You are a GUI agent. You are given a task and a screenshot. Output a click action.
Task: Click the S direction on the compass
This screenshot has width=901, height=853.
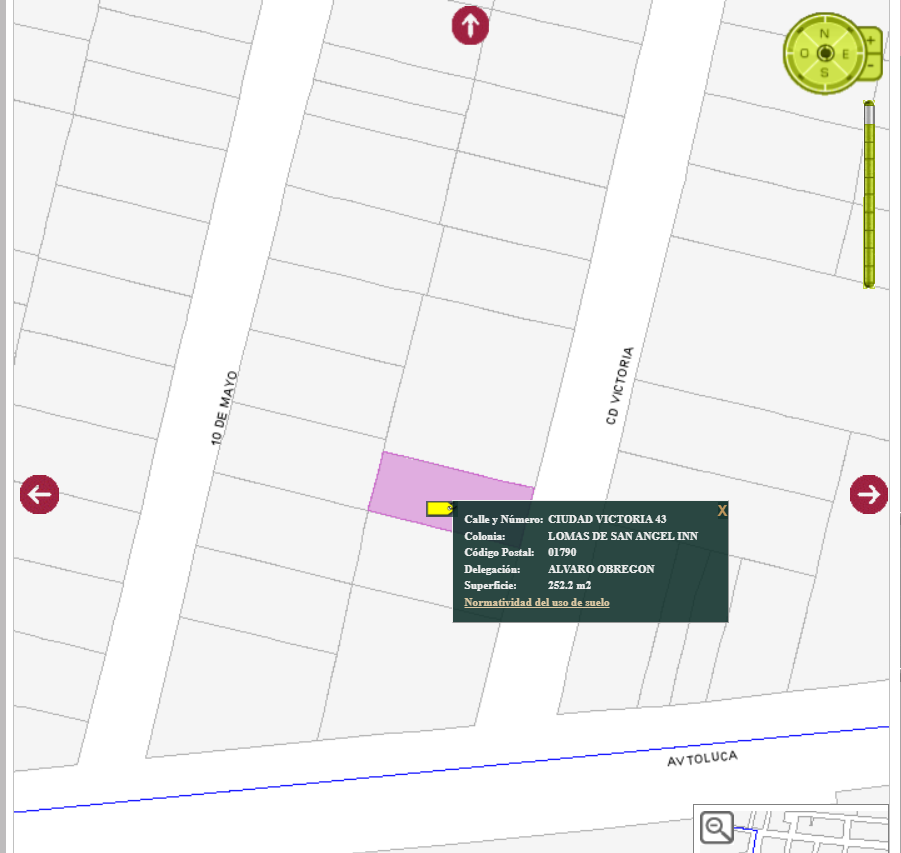[x=825, y=73]
